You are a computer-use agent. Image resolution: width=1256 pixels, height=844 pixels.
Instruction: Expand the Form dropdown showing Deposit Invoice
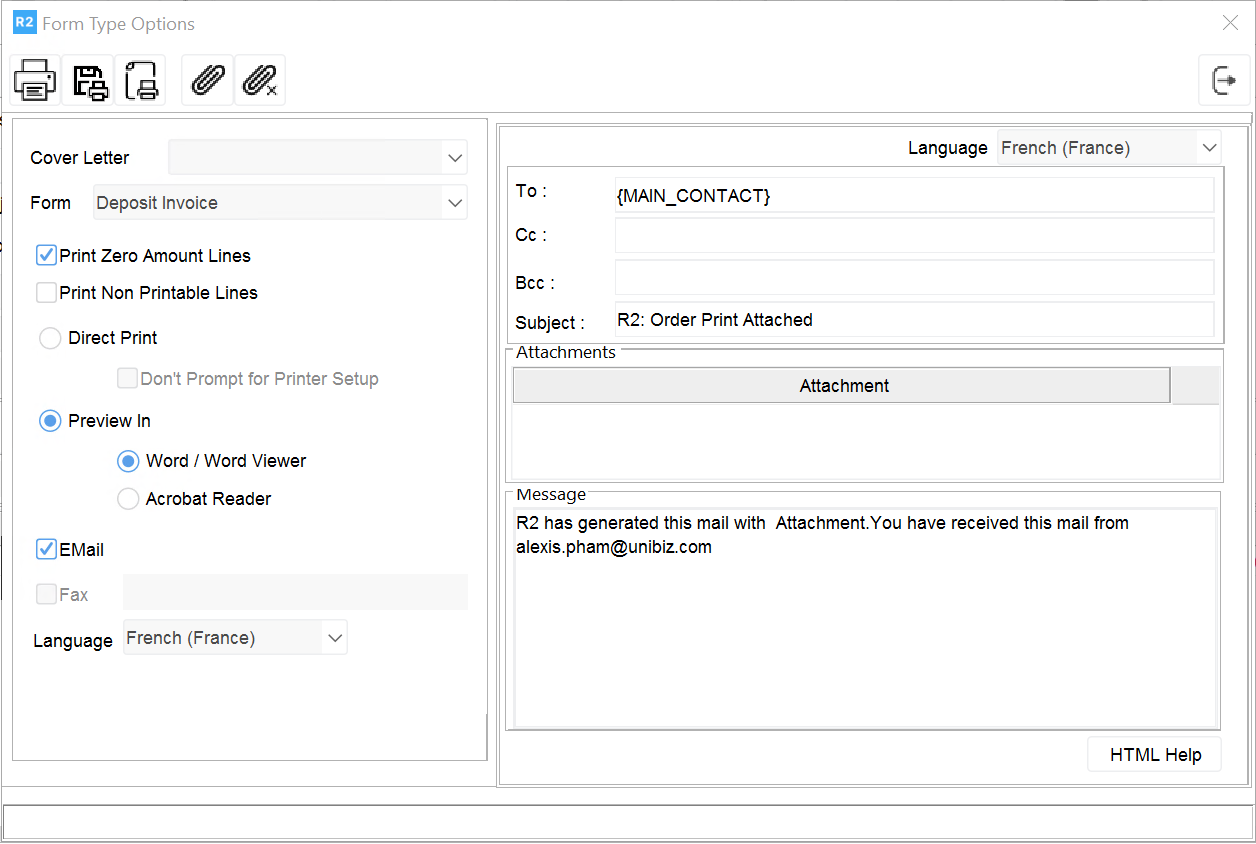point(455,203)
